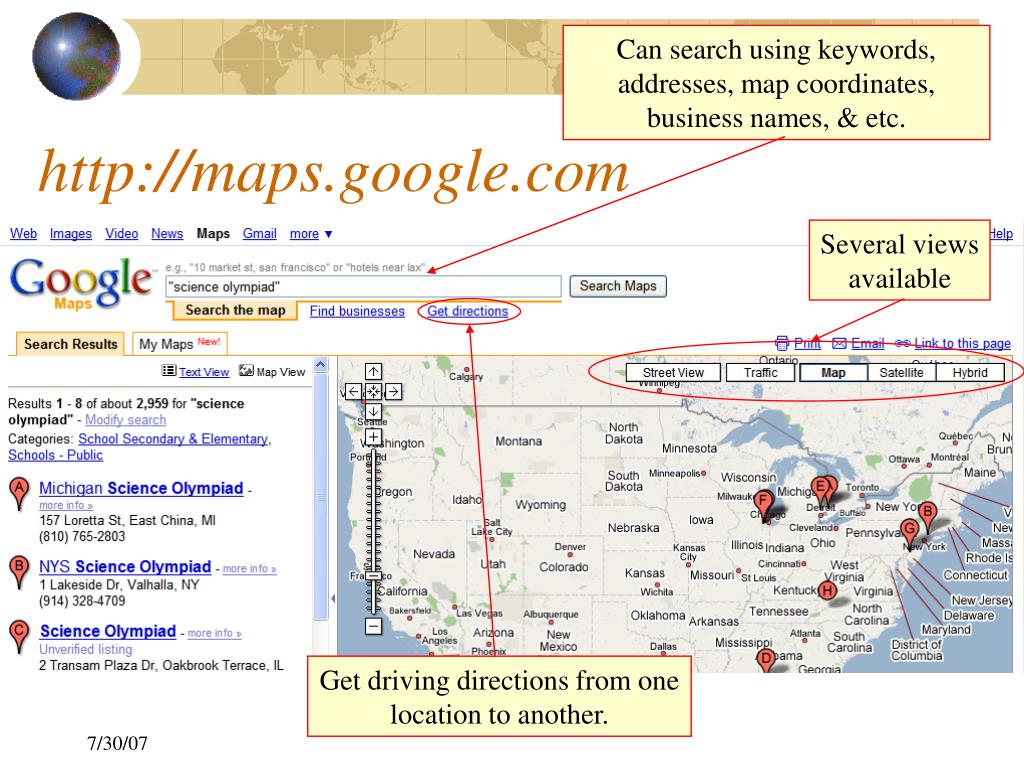Toggle the Traffic overlay
This screenshot has height=768, width=1024.
click(x=761, y=372)
